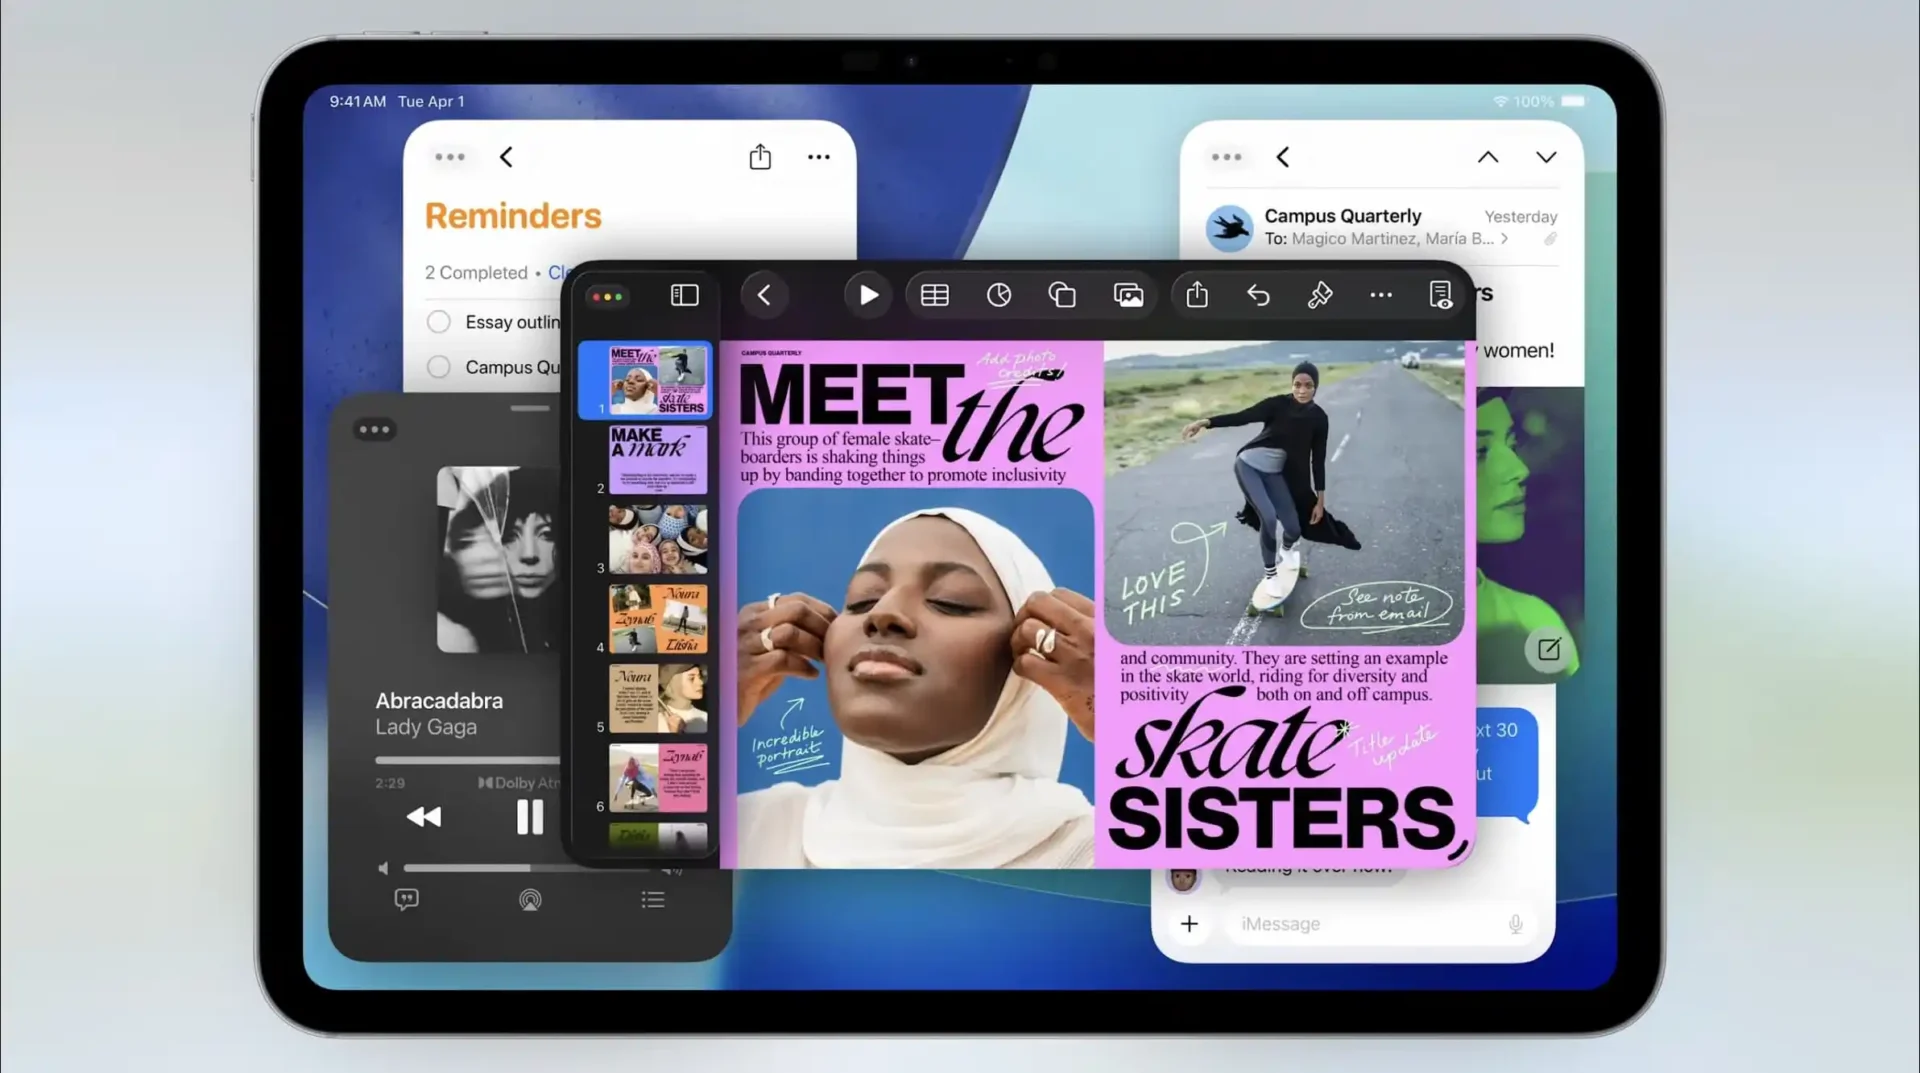The height and width of the screenshot is (1073, 1920).
Task: Check Wi-Fi status in status bar
Action: click(x=1500, y=102)
